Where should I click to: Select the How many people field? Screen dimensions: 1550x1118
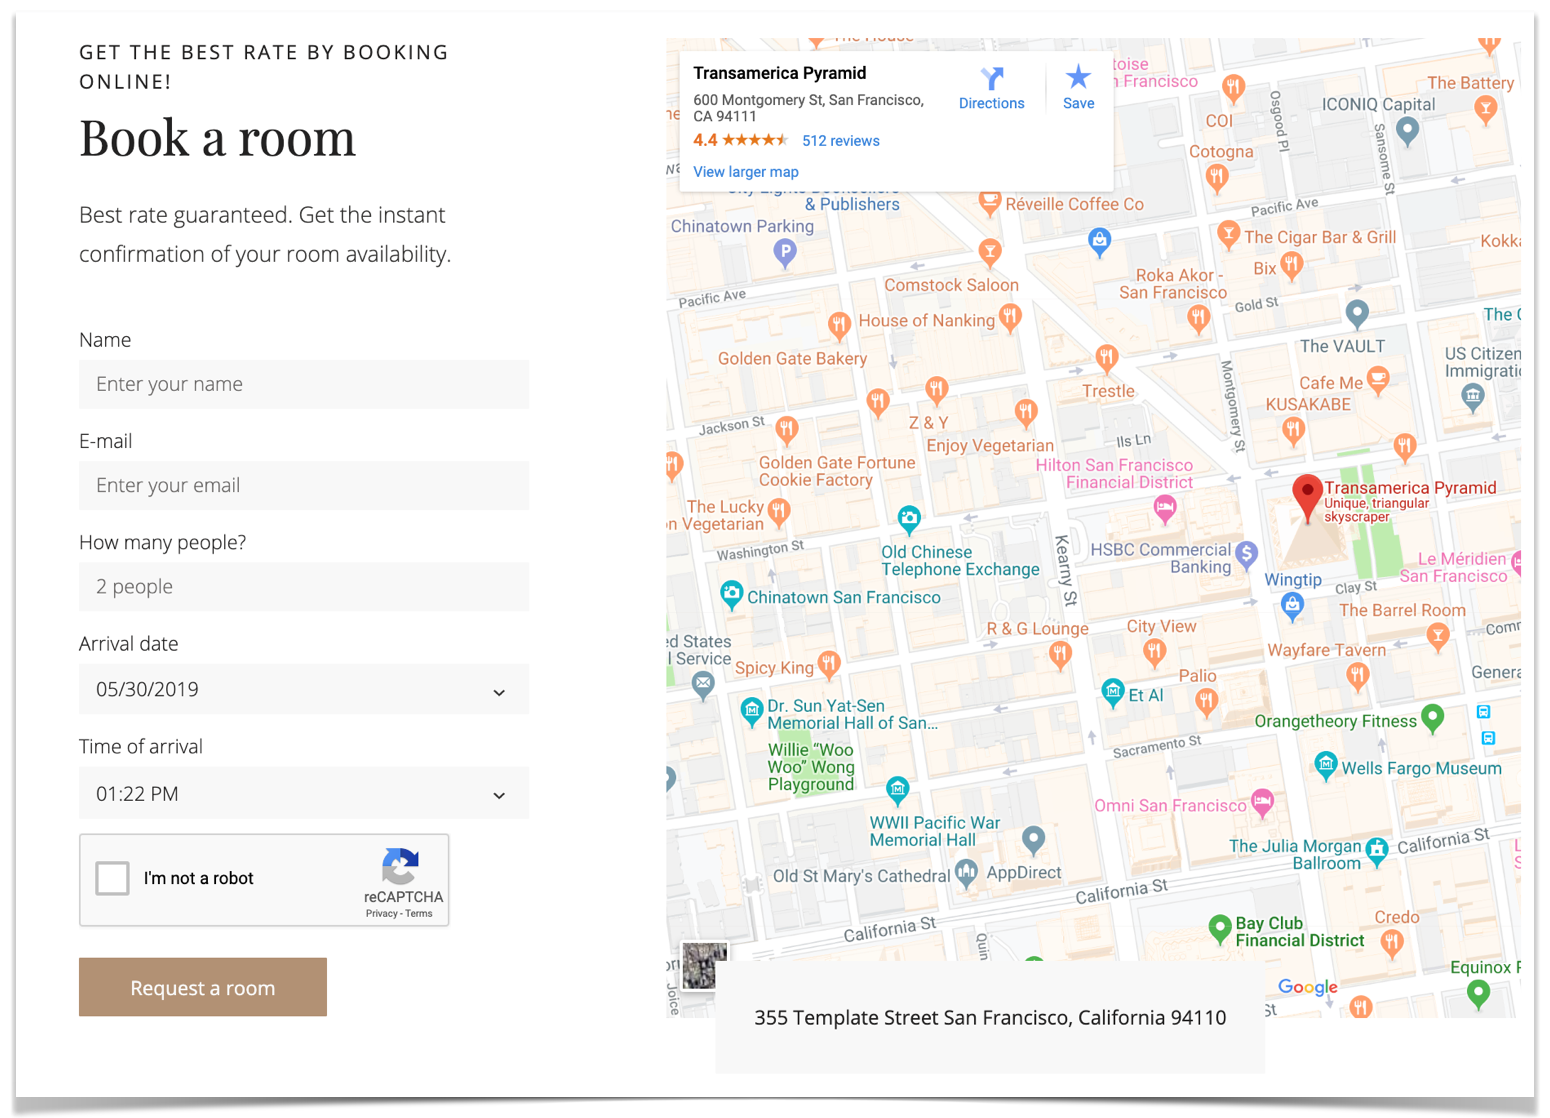coord(304,586)
